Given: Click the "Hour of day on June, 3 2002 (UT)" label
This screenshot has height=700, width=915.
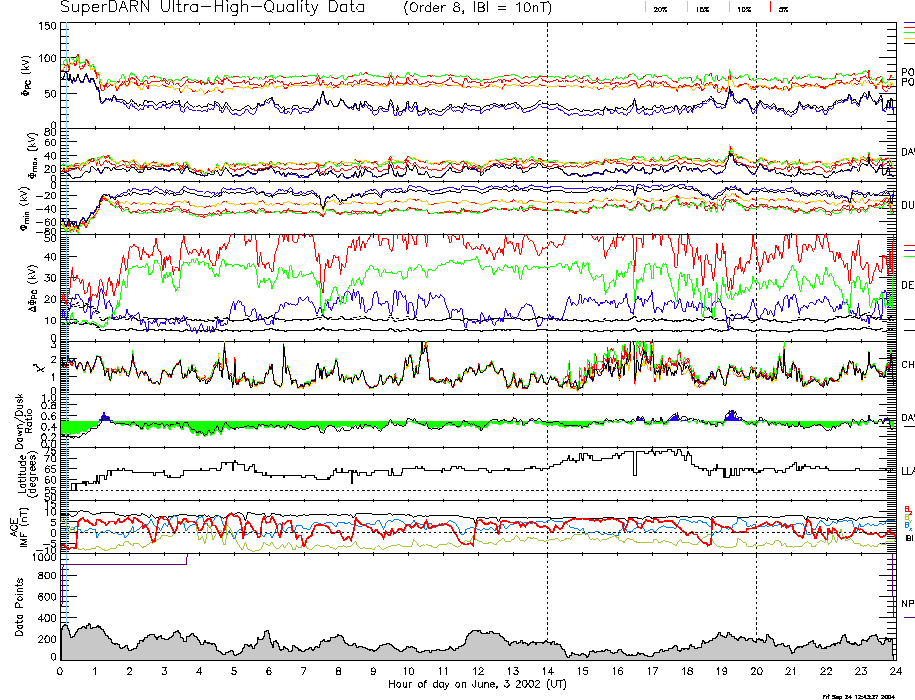Looking at the screenshot, I should tap(477, 685).
